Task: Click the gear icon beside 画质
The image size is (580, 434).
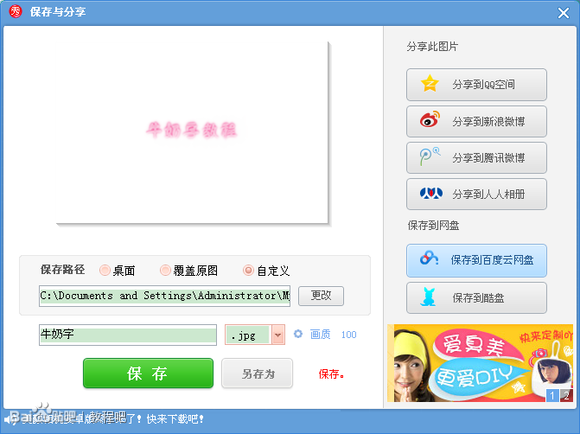Action: click(x=298, y=334)
